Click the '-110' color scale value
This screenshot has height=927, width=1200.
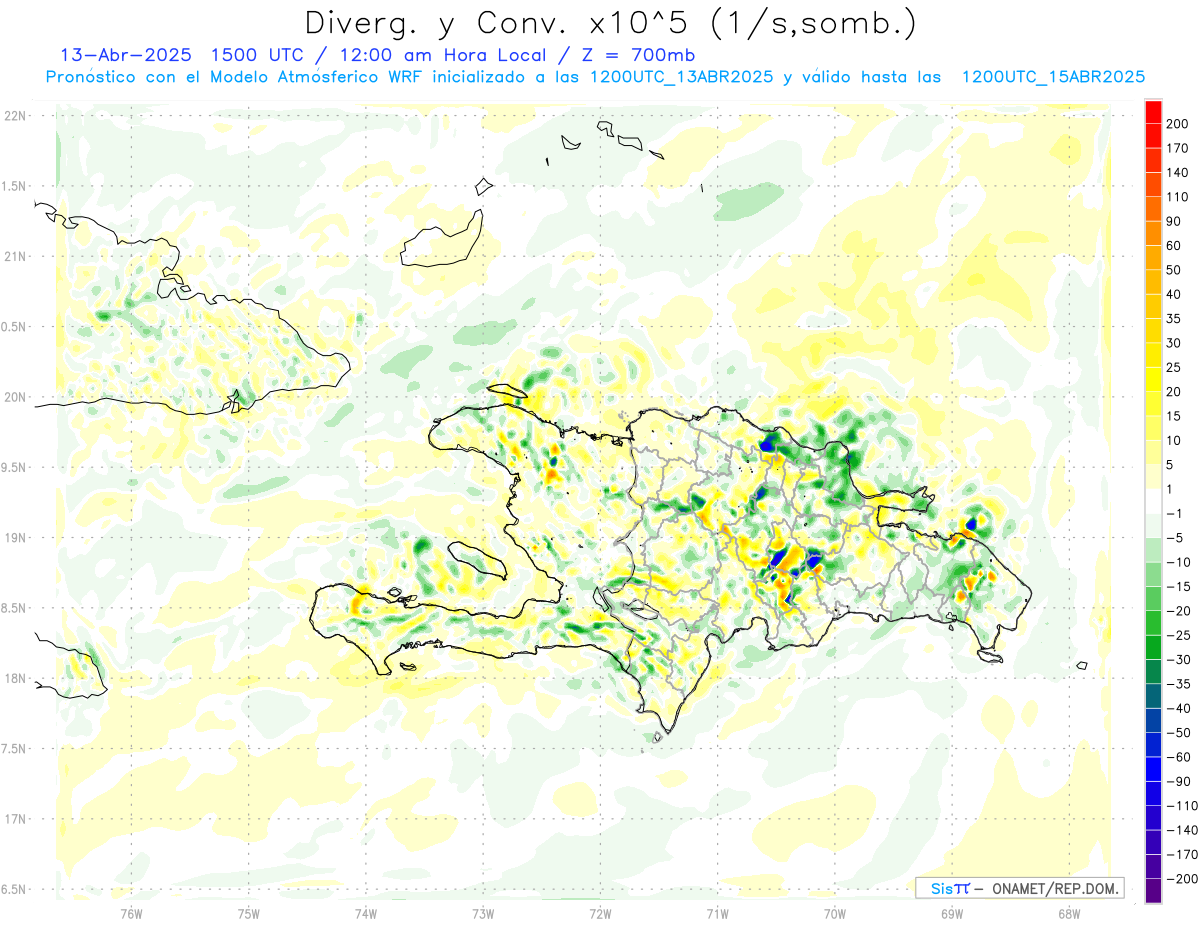point(1183,805)
